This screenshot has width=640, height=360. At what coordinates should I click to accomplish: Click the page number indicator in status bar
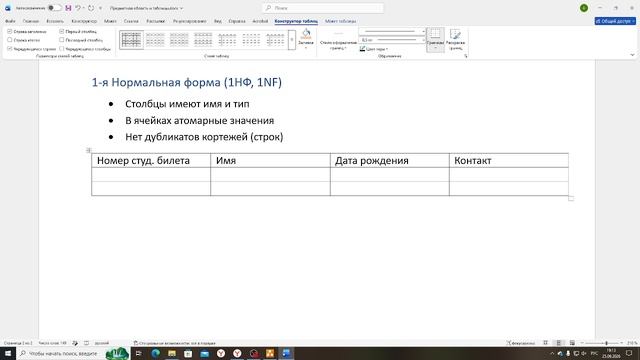[18, 343]
